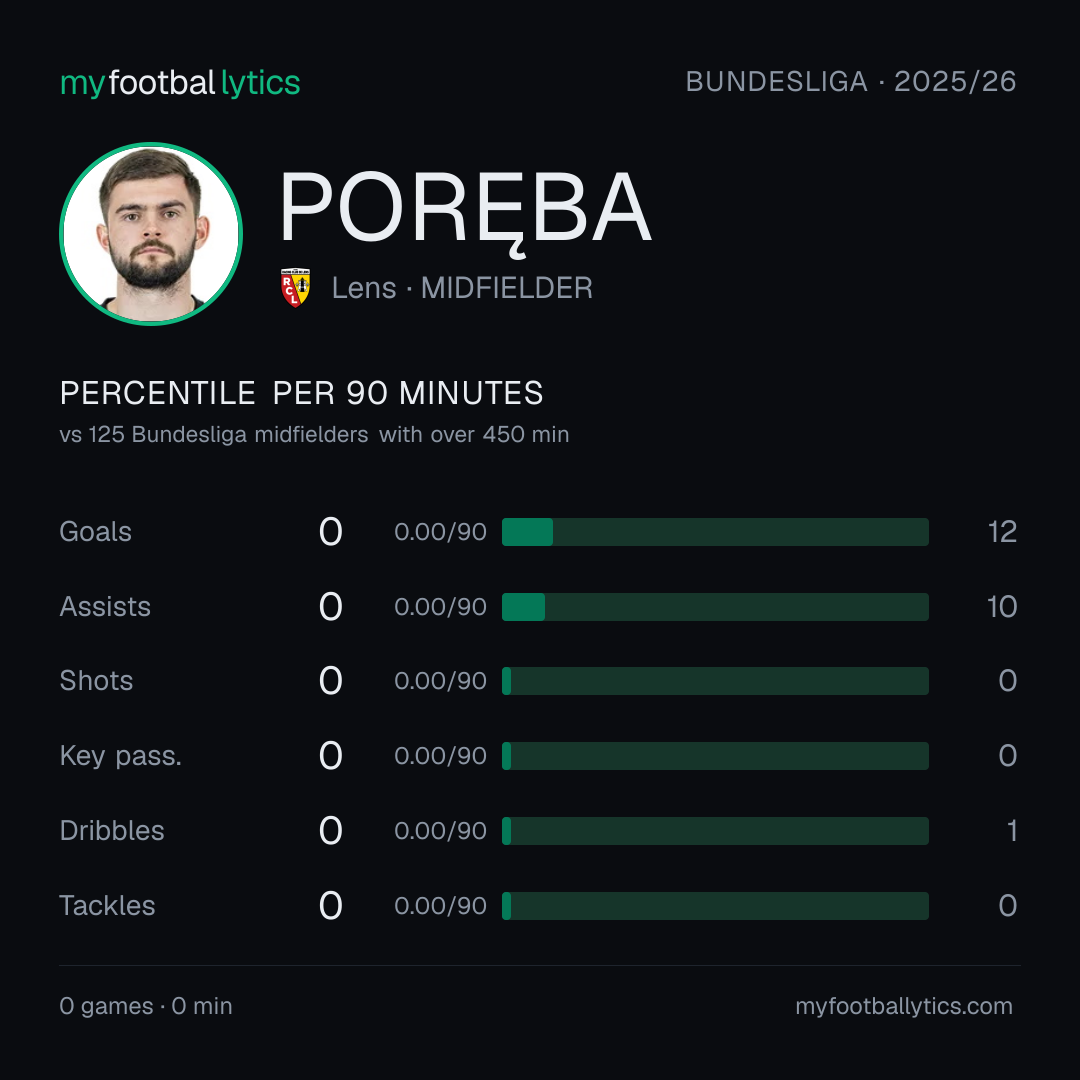Click the Tackles percentile bar

[x=715, y=906]
